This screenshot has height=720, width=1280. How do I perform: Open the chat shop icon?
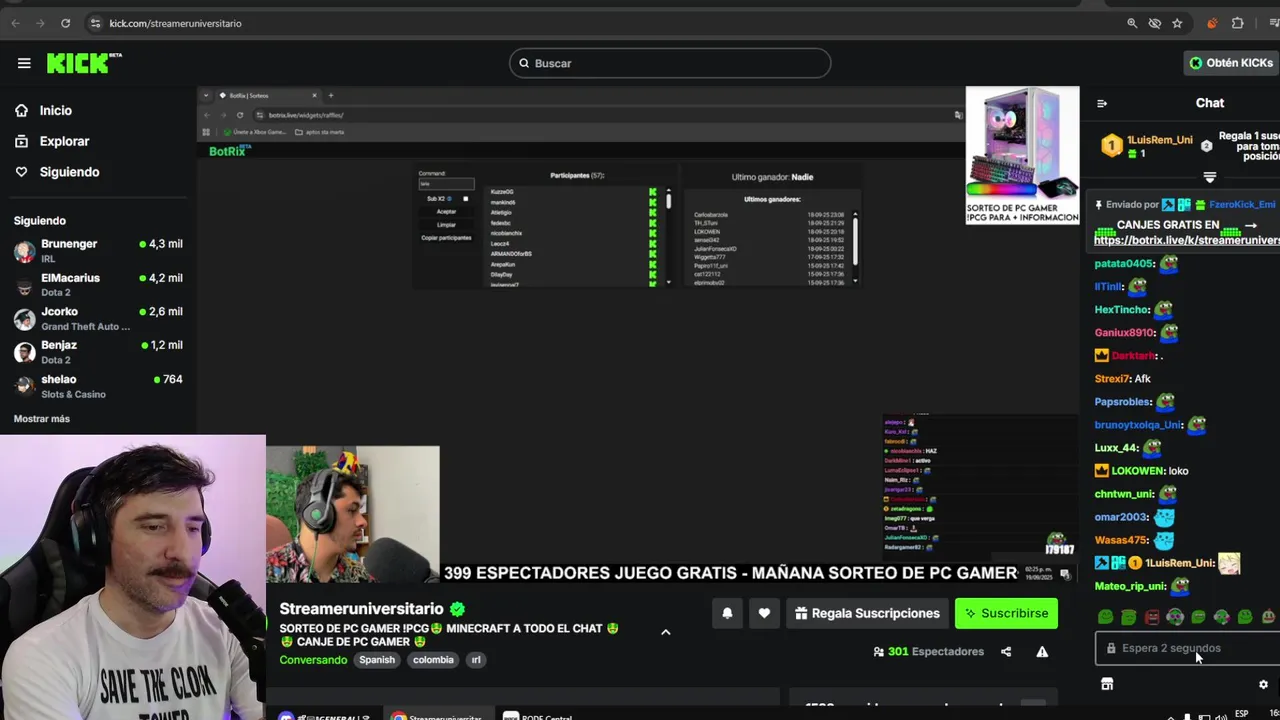(x=1107, y=685)
